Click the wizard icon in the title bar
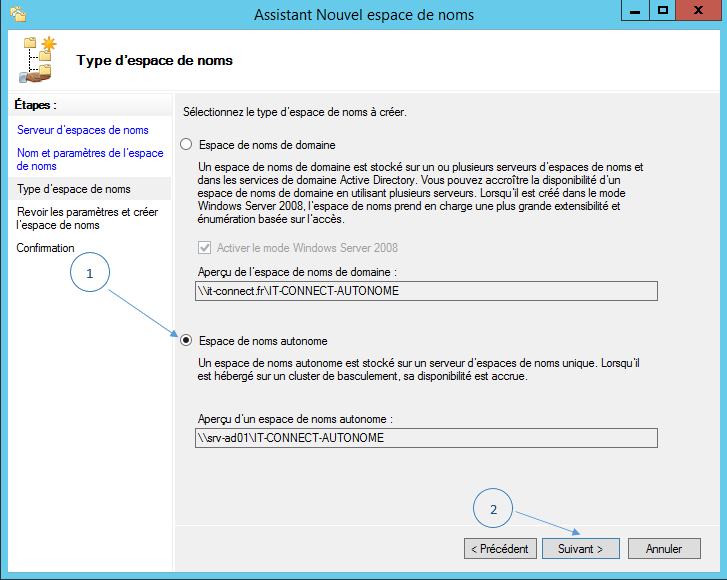 point(18,14)
